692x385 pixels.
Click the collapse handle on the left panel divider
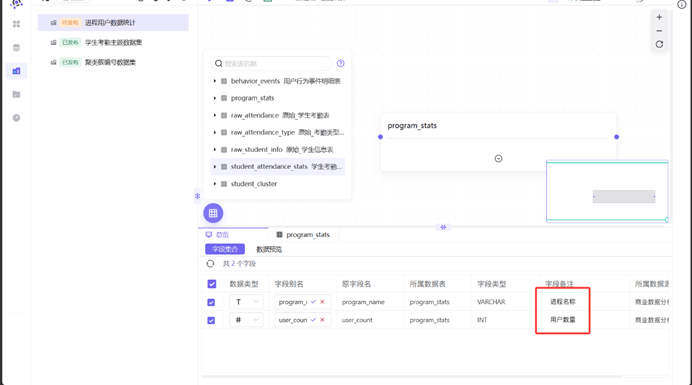point(197,196)
